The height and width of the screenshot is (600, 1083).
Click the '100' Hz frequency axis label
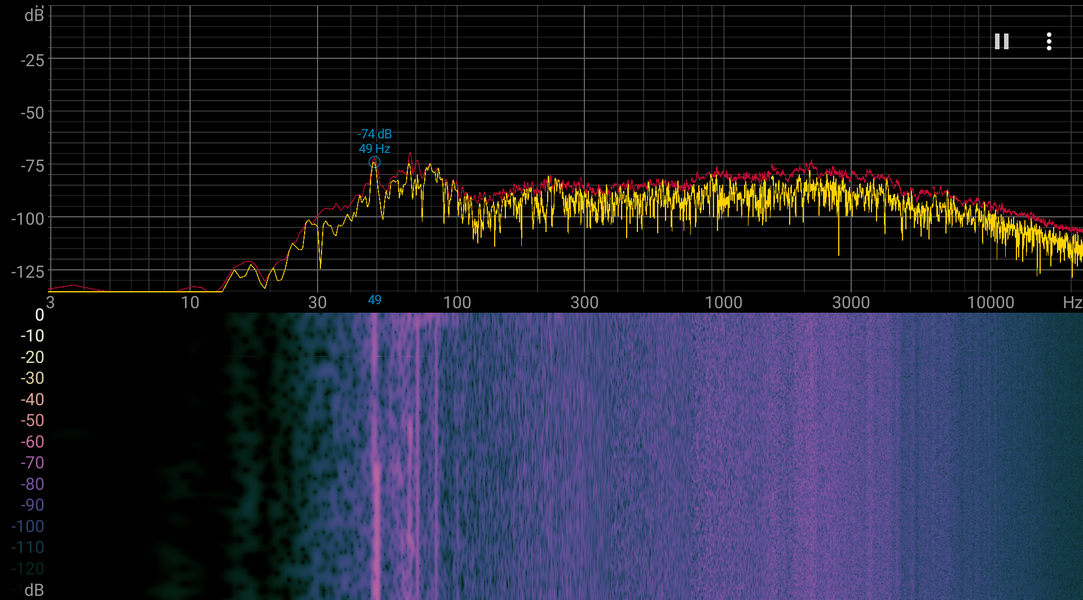457,302
